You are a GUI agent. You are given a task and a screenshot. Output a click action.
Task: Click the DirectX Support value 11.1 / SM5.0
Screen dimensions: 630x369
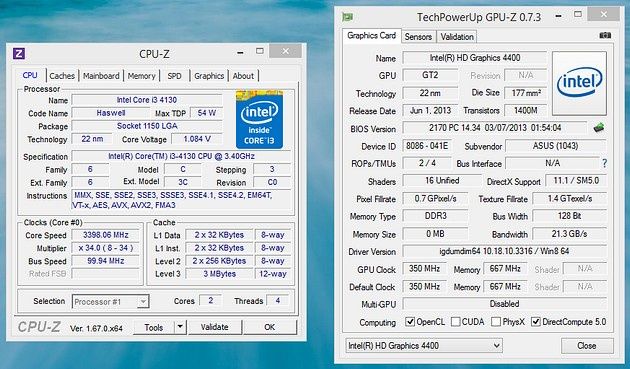(576, 180)
